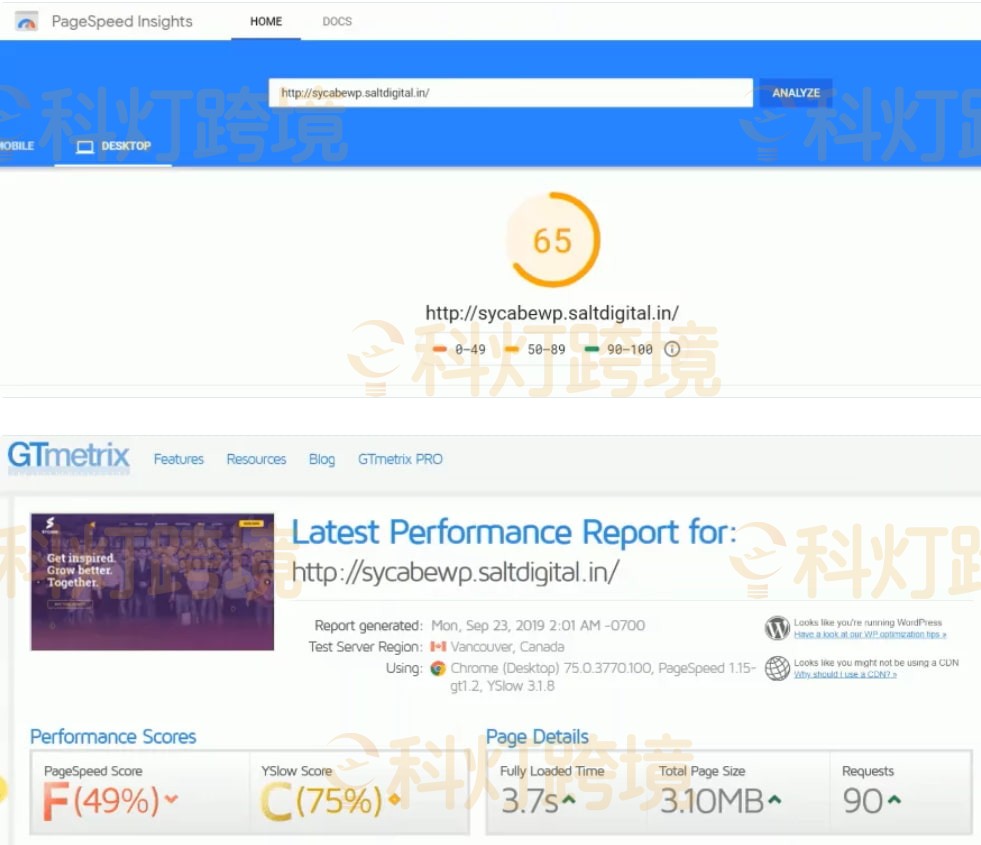The width and height of the screenshot is (981, 845).
Task: Click the 50-89 orange legend marker
Action: (x=512, y=349)
